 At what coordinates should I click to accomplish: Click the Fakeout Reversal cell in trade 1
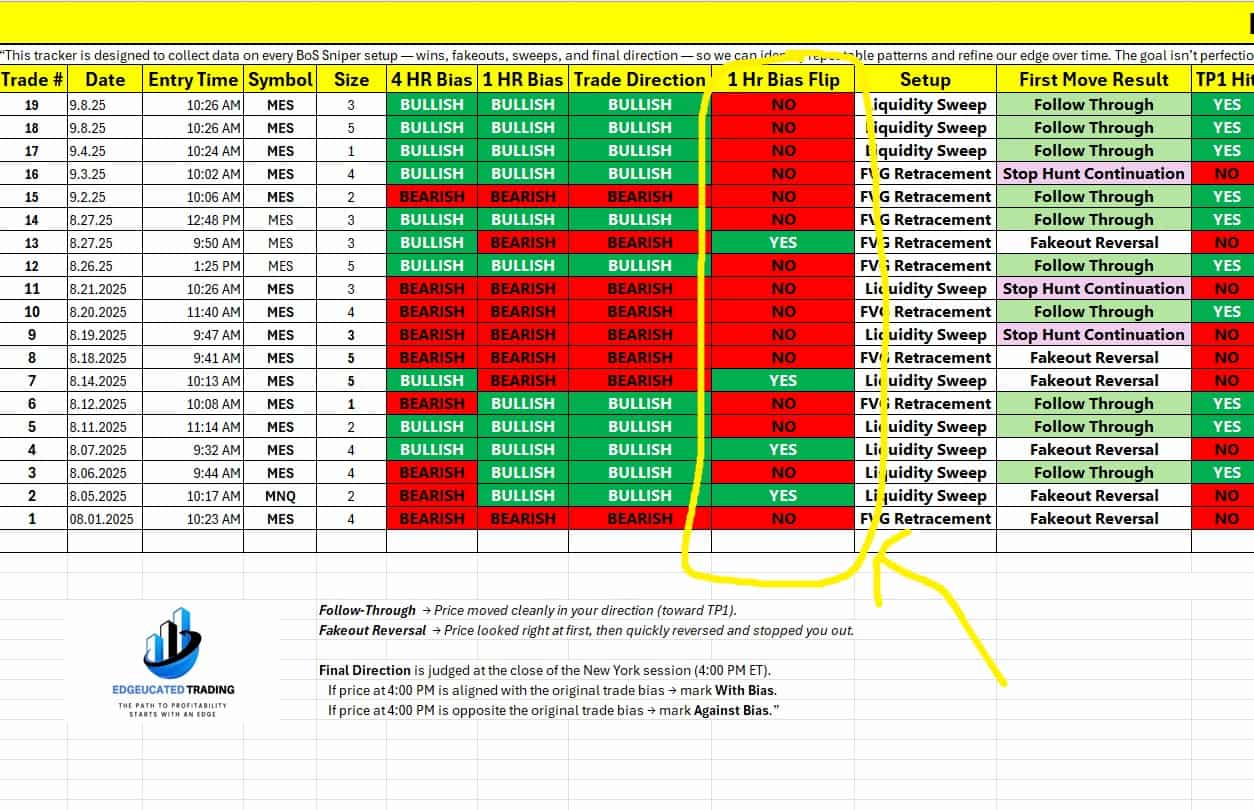pos(1093,519)
